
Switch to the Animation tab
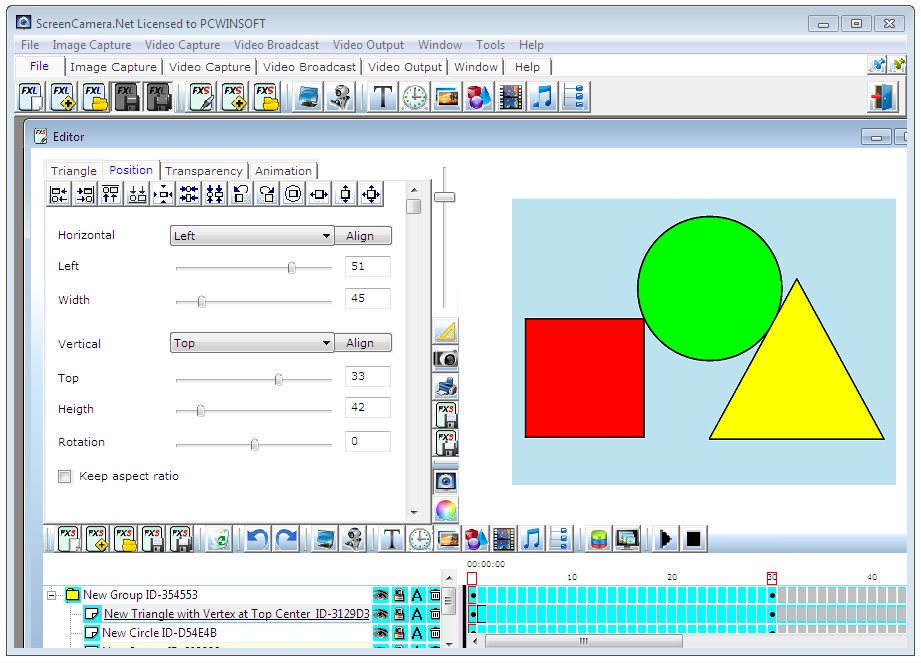click(283, 171)
